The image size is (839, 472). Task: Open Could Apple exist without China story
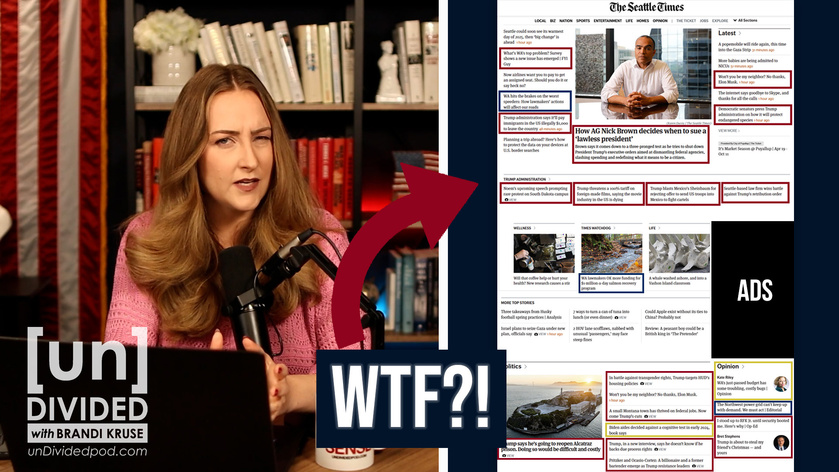[x=676, y=314]
